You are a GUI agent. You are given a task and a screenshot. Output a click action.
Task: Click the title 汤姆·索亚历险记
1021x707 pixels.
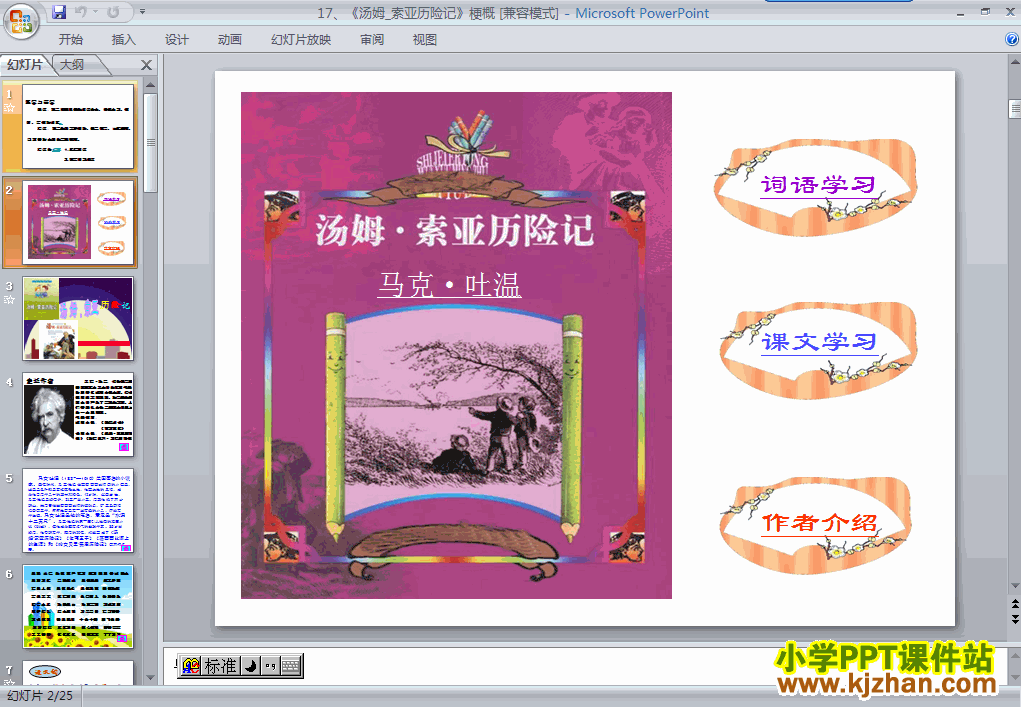point(455,230)
